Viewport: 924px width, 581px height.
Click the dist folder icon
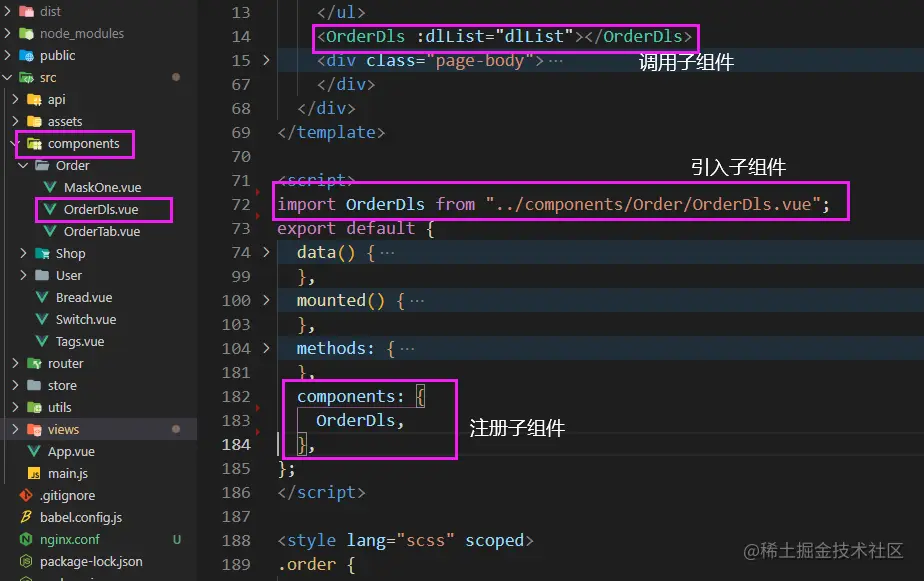[27, 11]
